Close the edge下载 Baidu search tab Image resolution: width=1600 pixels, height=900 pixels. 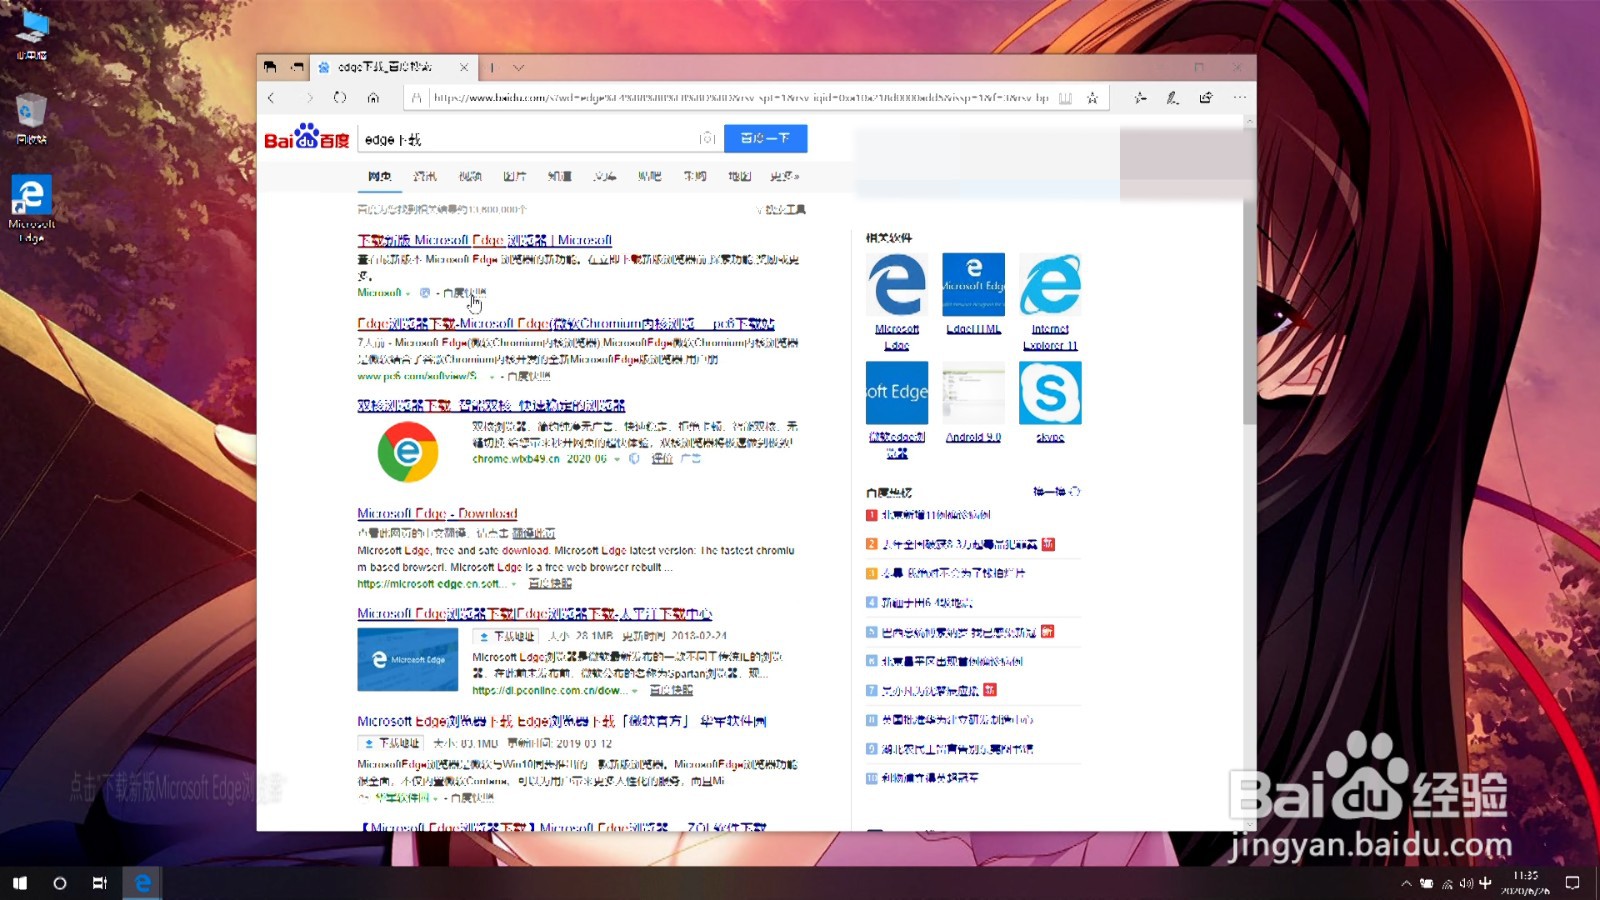(x=464, y=67)
